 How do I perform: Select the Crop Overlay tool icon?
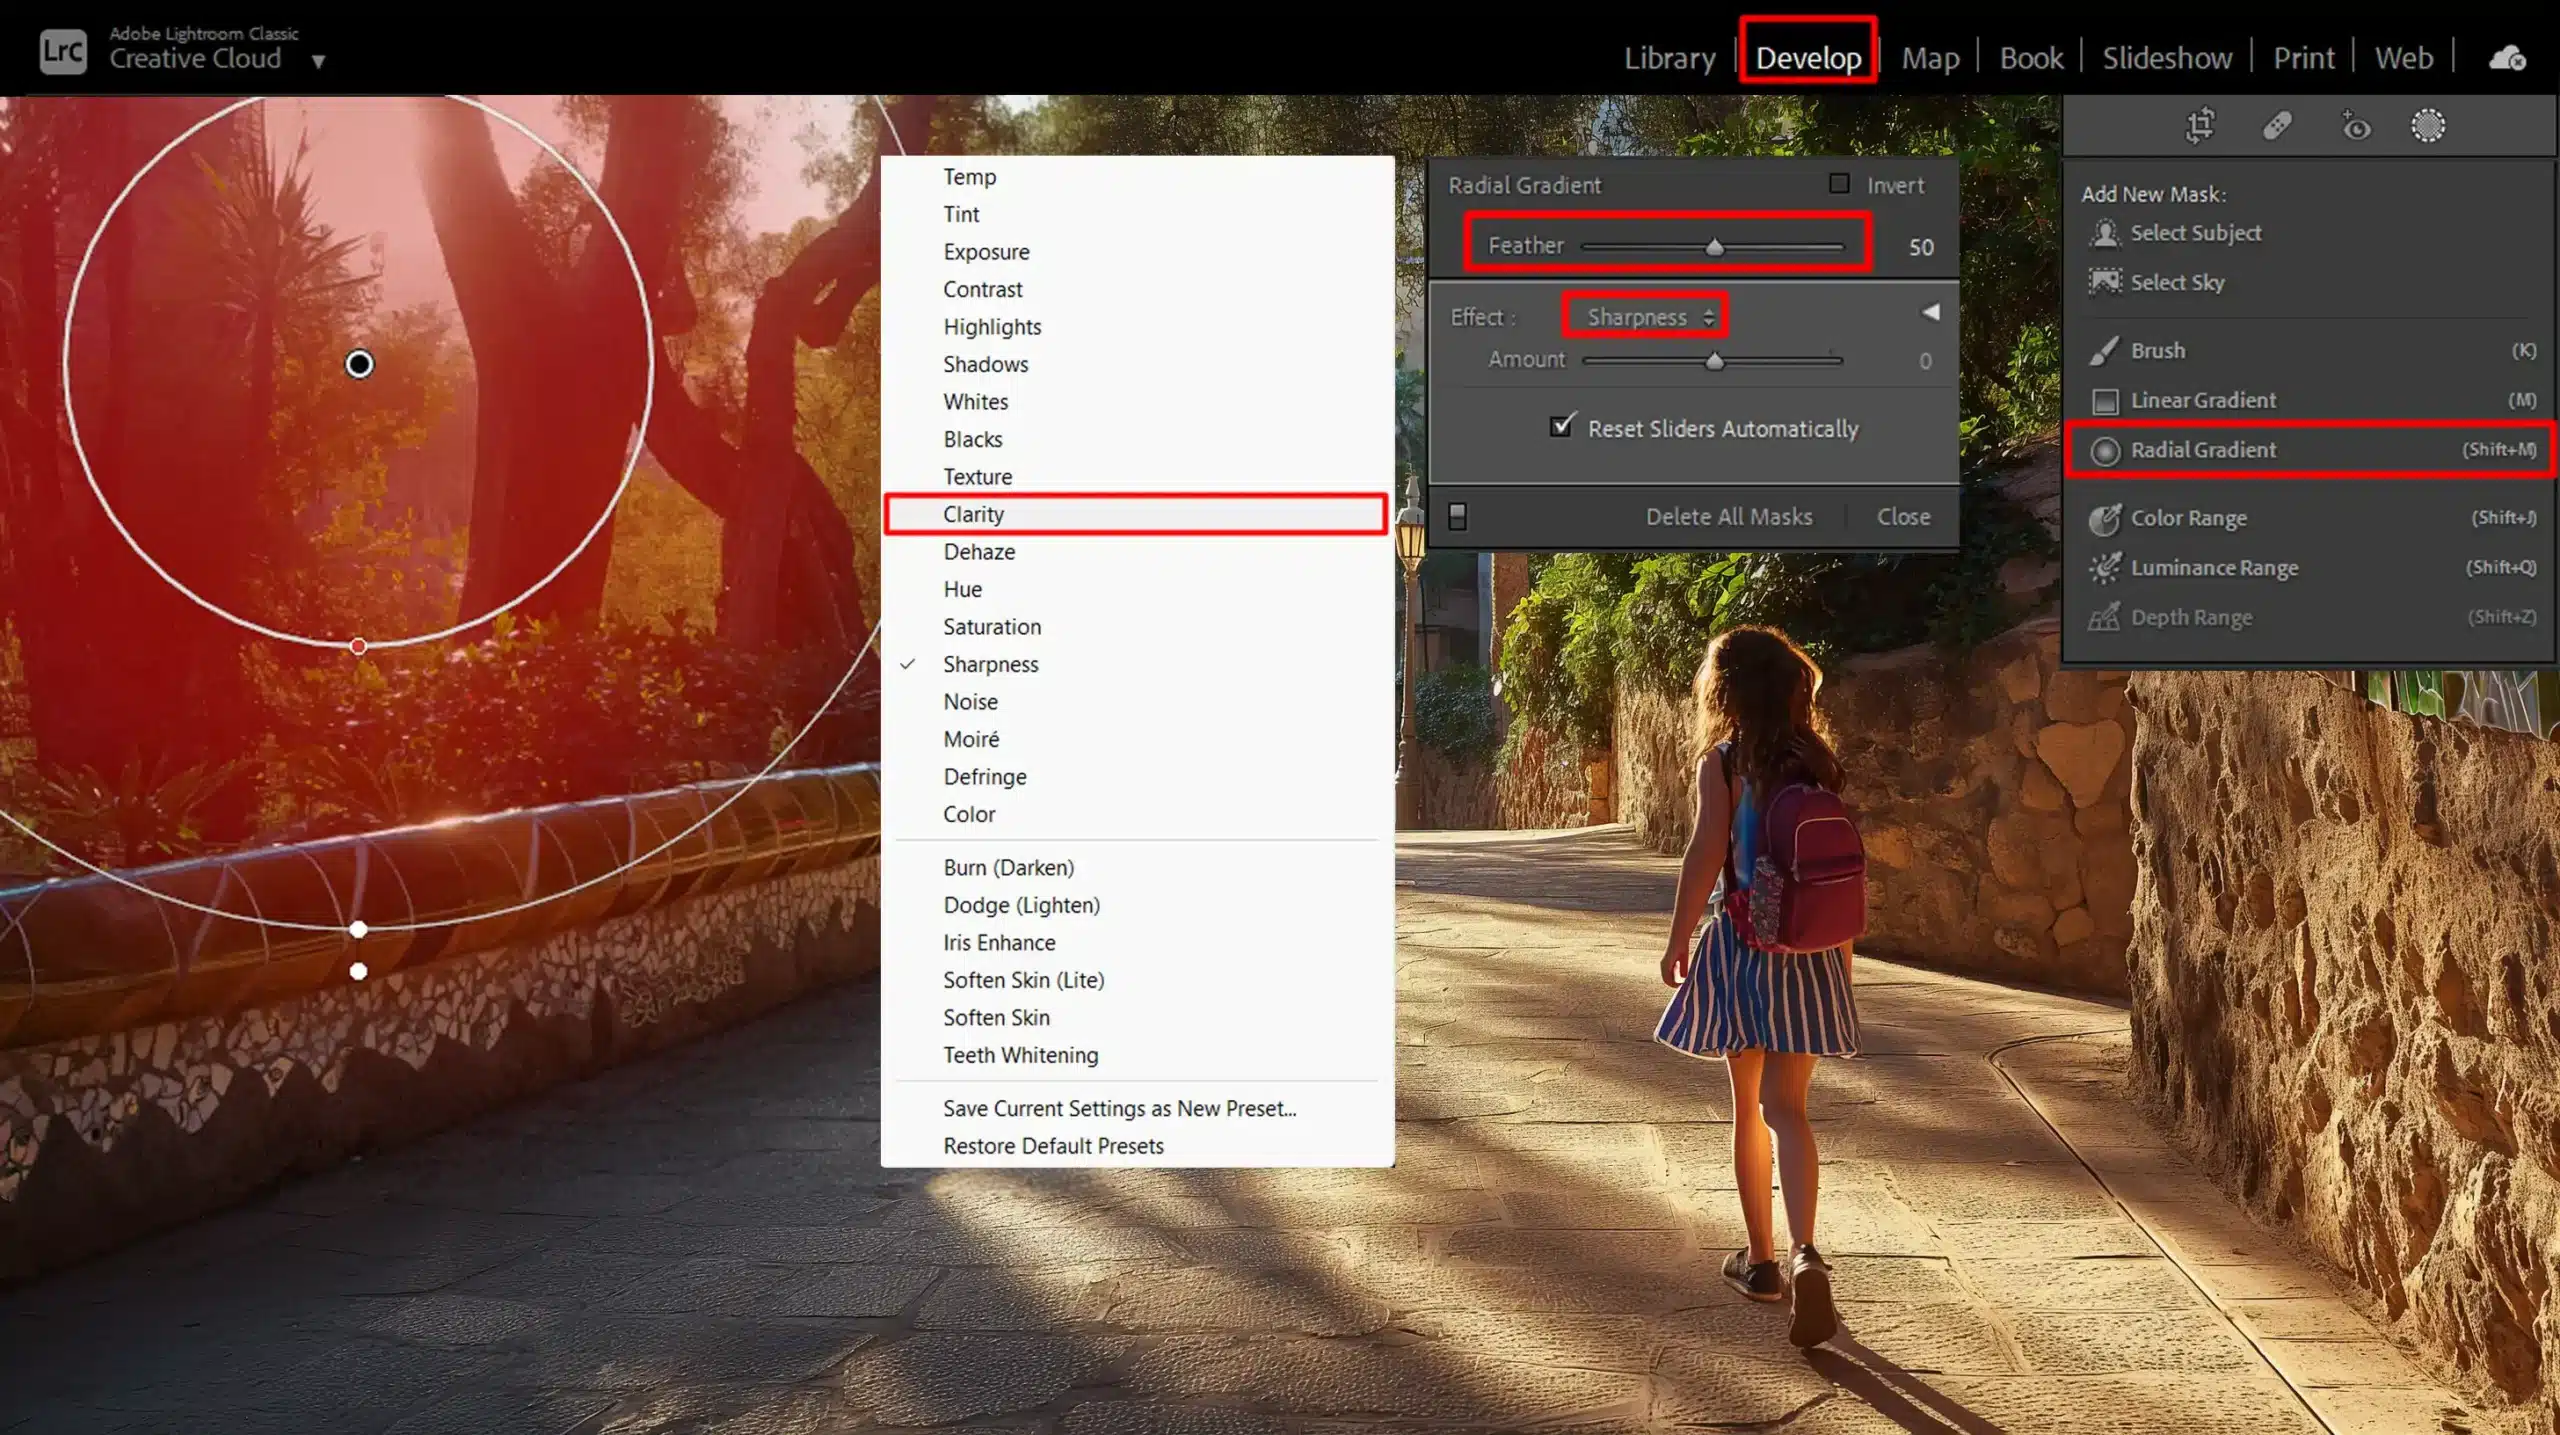click(2200, 126)
